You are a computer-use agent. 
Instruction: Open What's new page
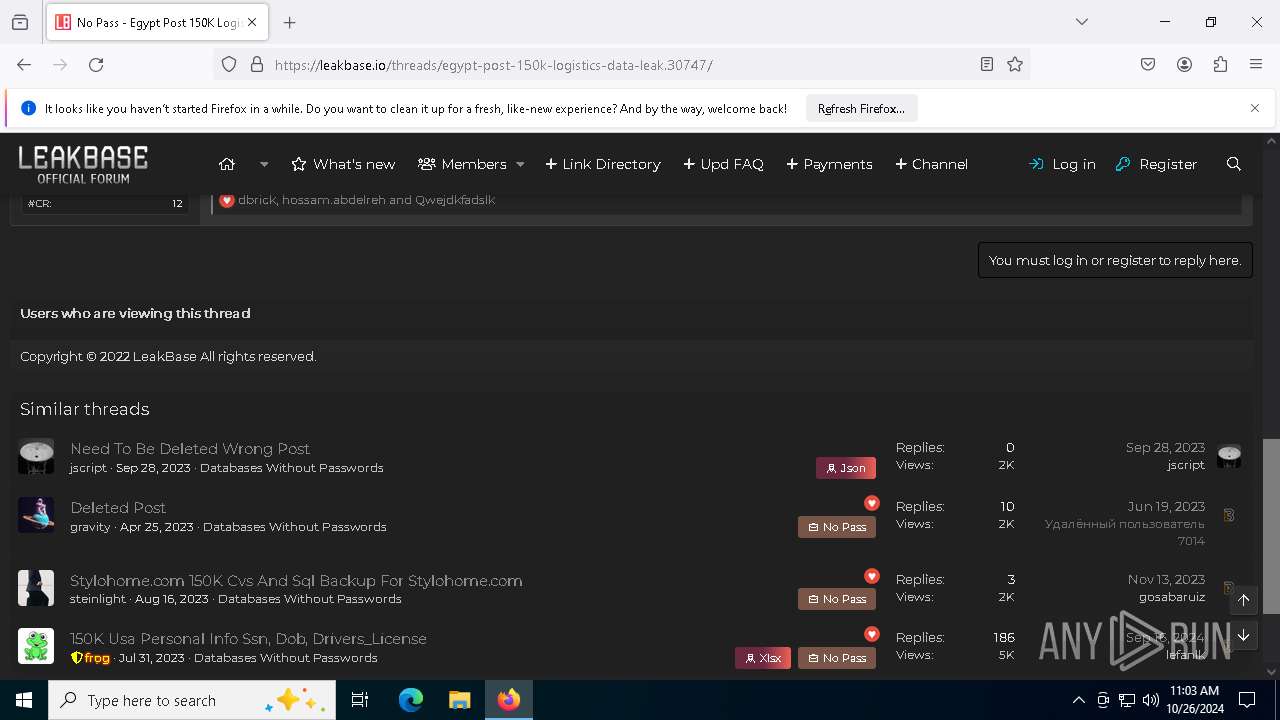point(343,164)
